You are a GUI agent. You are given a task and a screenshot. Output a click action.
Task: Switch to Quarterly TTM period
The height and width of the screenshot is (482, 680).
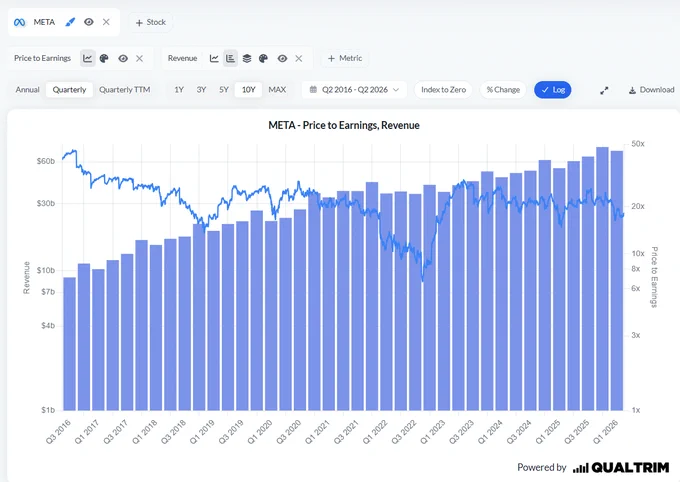124,90
